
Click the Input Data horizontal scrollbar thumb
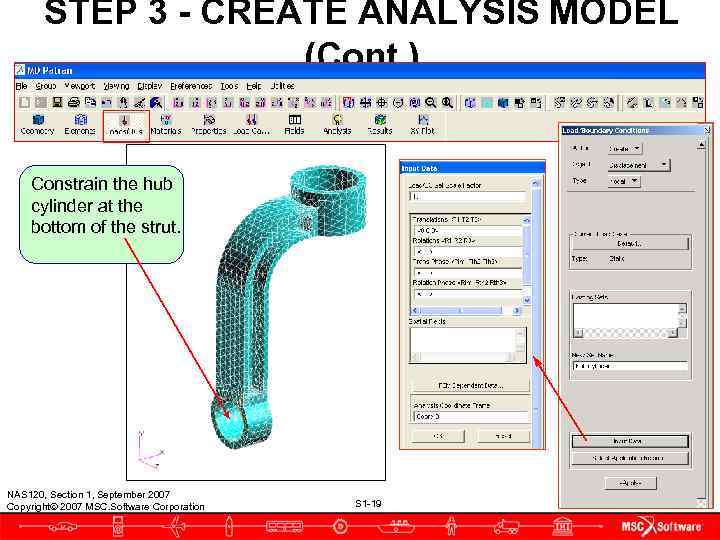(461, 311)
